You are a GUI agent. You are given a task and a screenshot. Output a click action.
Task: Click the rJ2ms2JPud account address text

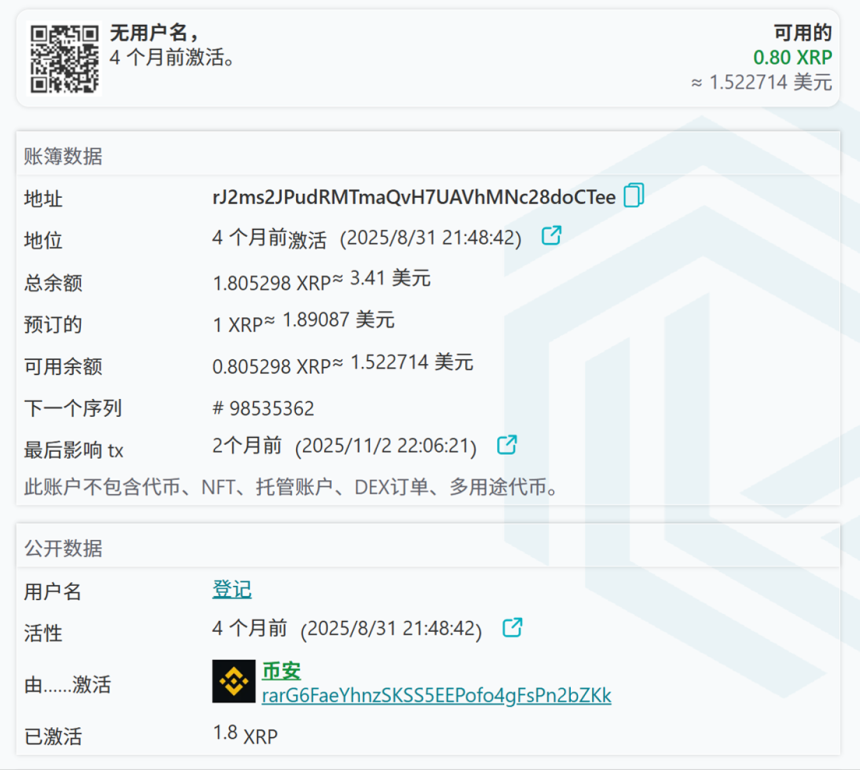pos(414,197)
